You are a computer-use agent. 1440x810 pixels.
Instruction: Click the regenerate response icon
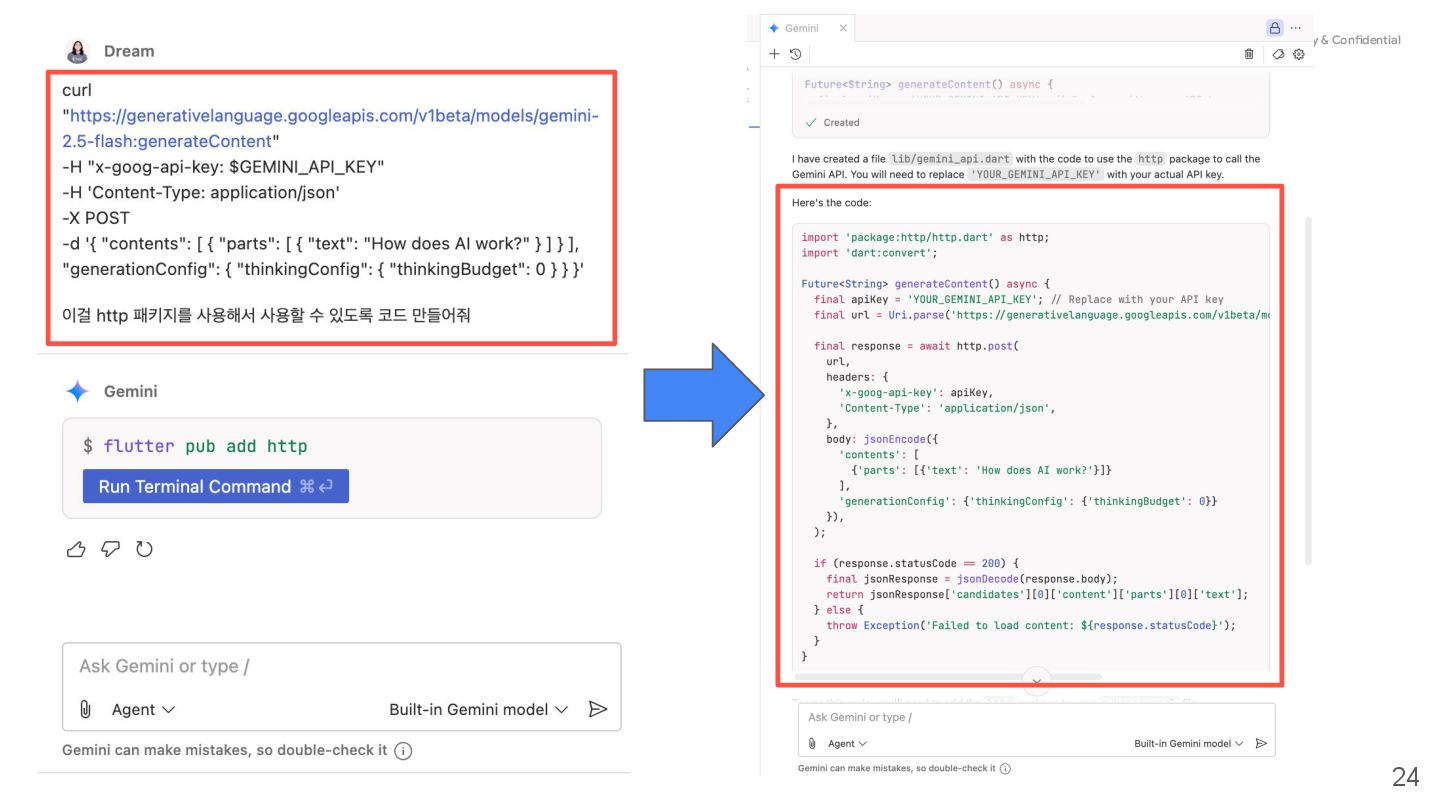(x=144, y=549)
